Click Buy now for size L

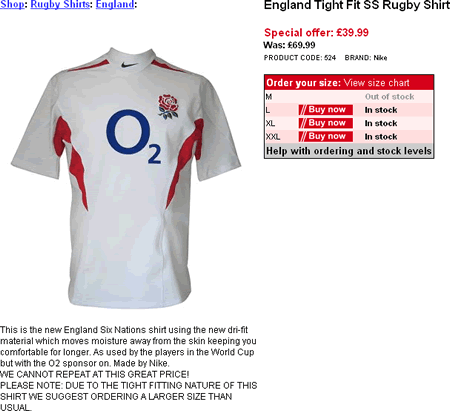tap(326, 110)
